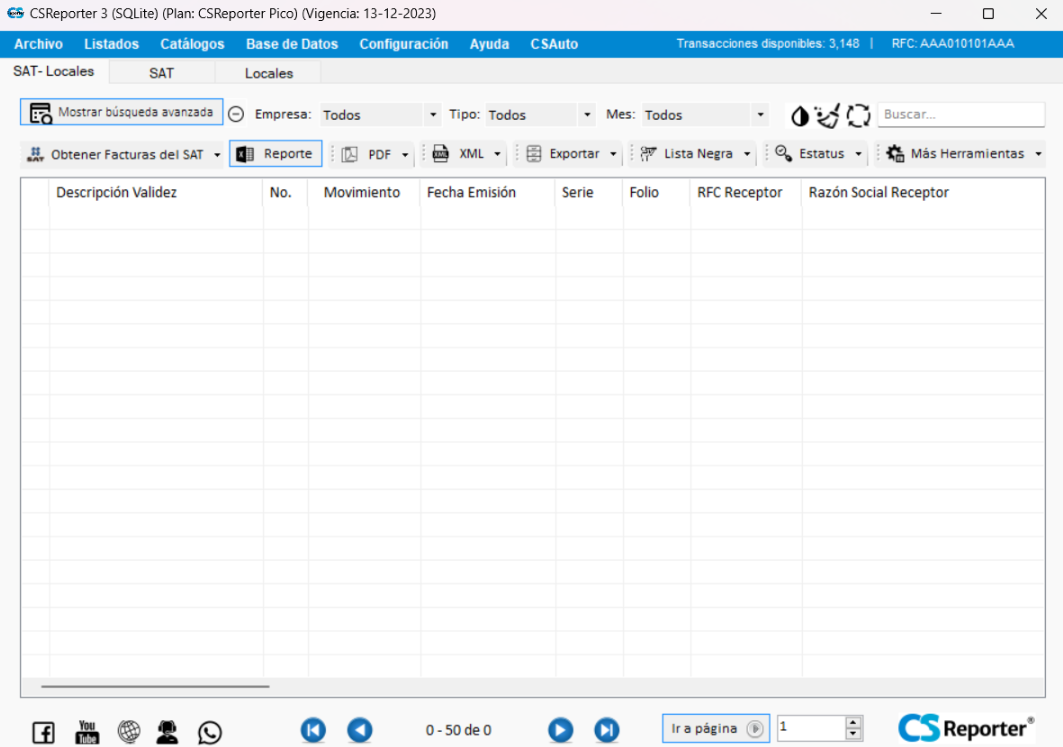1063x747 pixels.
Task: Open the Configuración menu
Action: pos(403,44)
